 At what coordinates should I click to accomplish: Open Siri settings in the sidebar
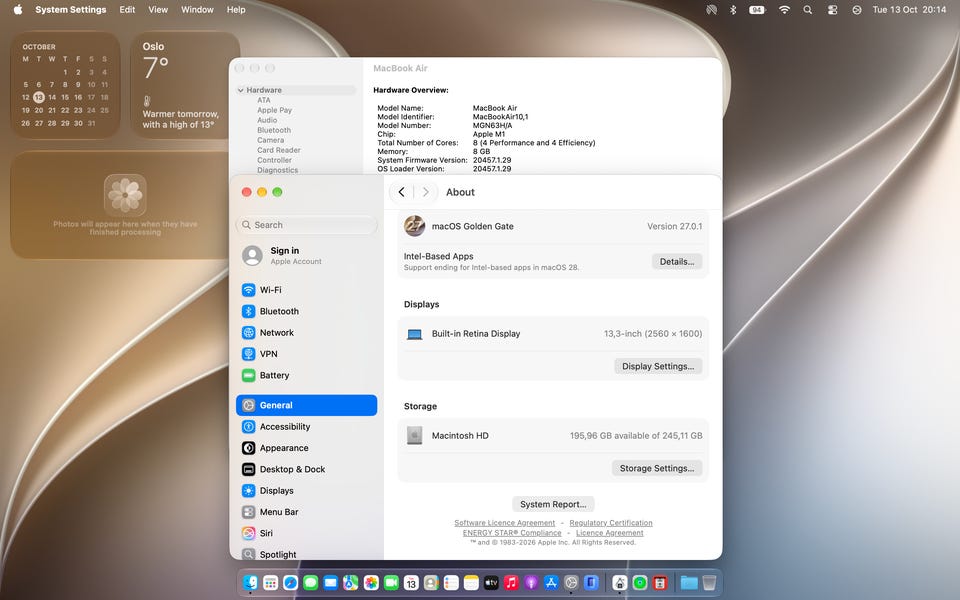pos(306,533)
